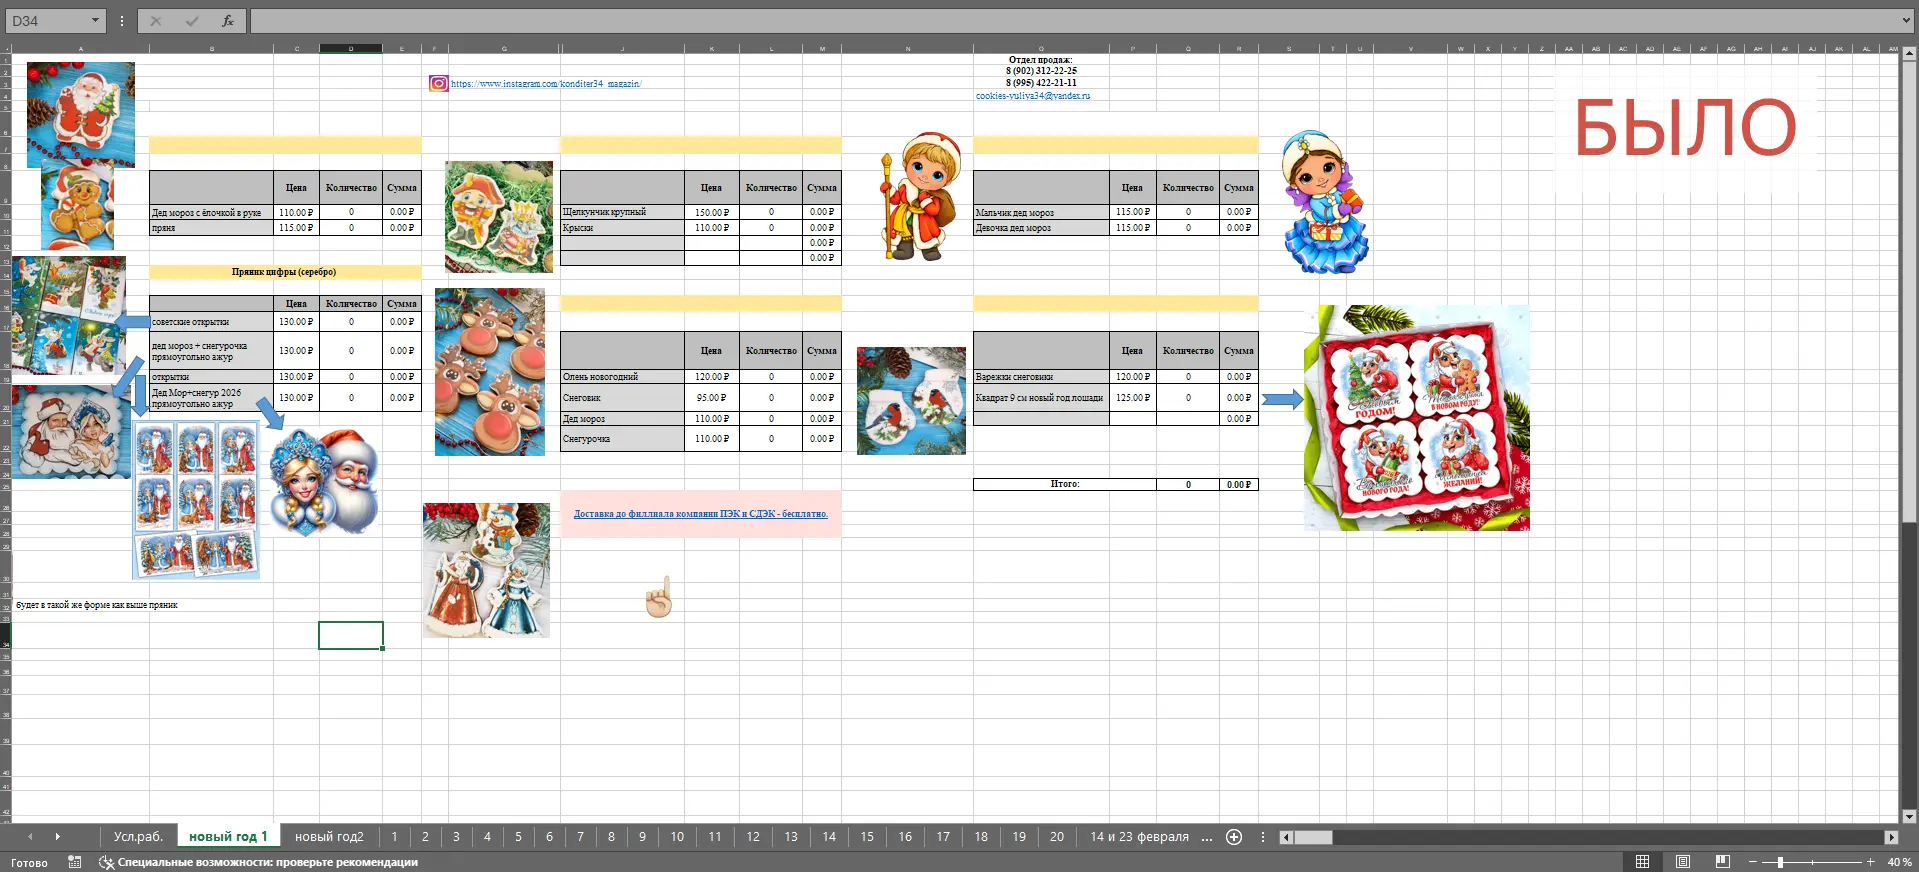1919x872 pixels.
Task: Click the Пряник цифры (серебро) header
Action: (285, 272)
